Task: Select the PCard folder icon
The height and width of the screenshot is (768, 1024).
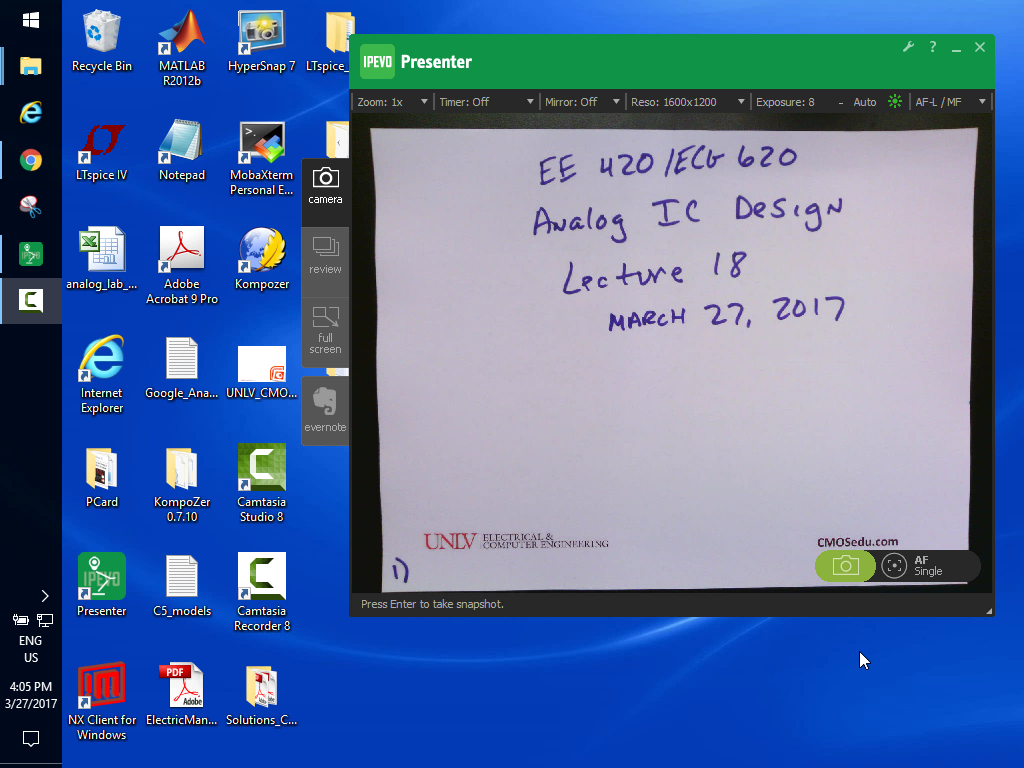Action: point(101,477)
